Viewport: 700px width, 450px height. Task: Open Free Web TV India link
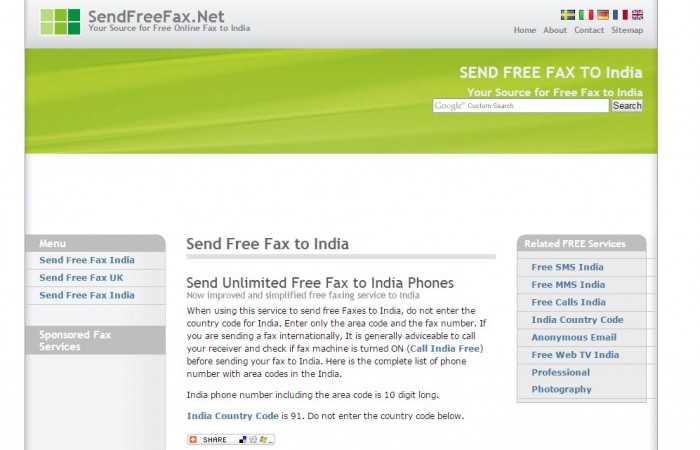pyautogui.click(x=575, y=355)
